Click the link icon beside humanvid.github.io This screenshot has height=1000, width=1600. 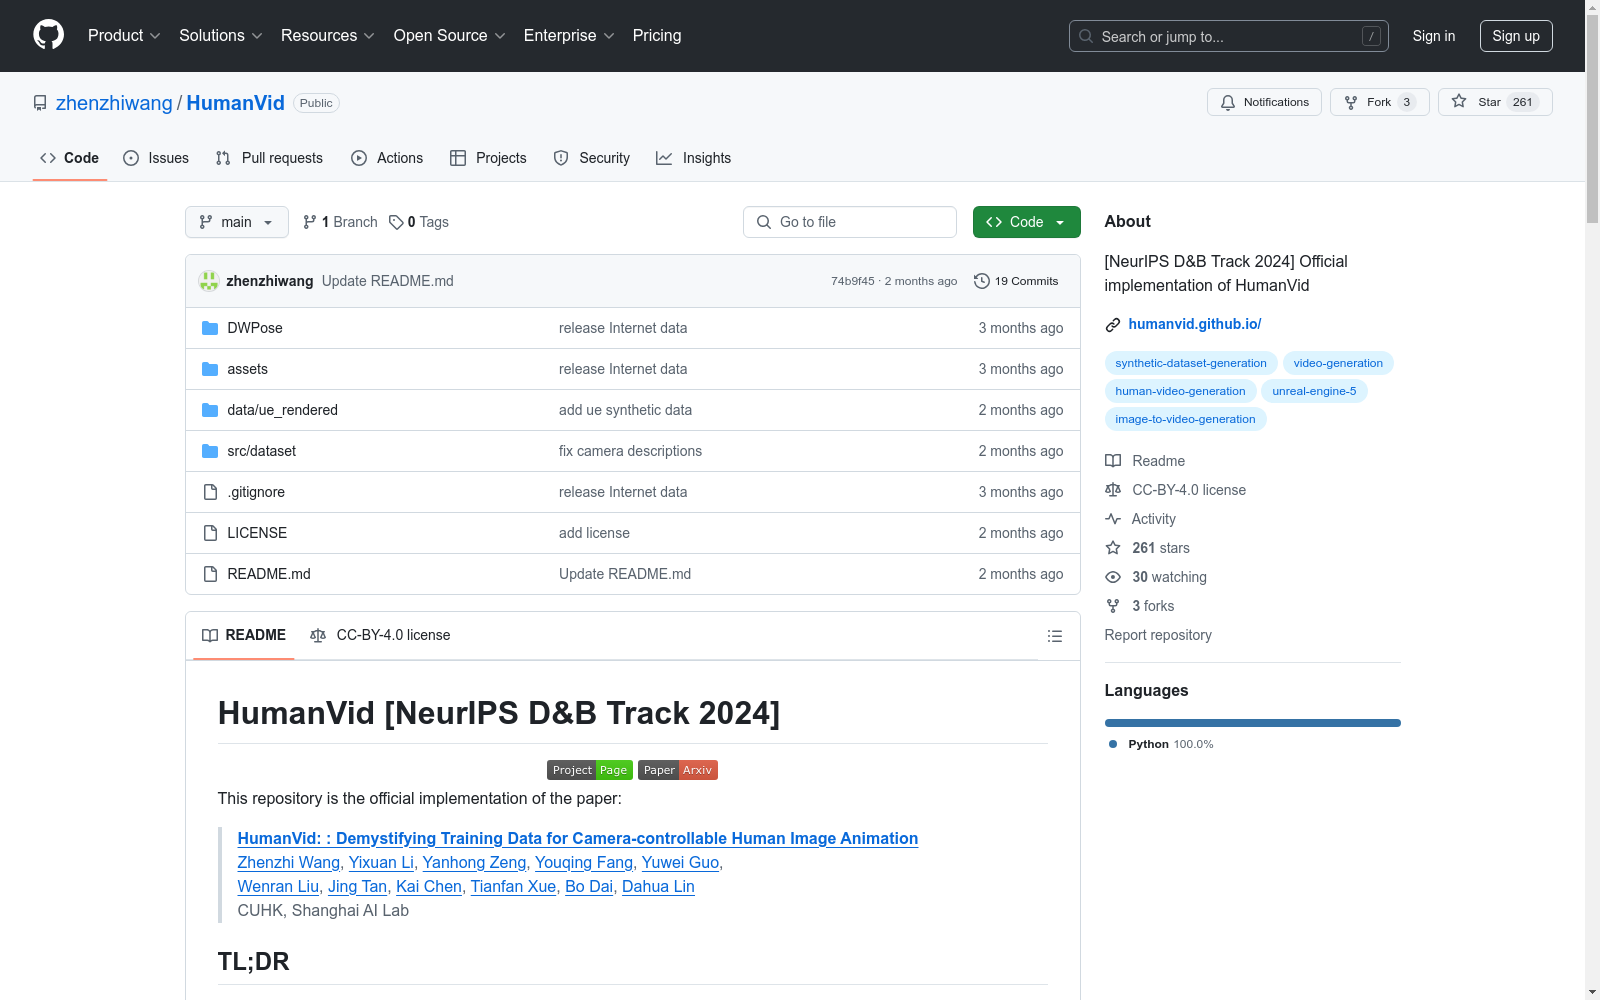pos(1113,324)
